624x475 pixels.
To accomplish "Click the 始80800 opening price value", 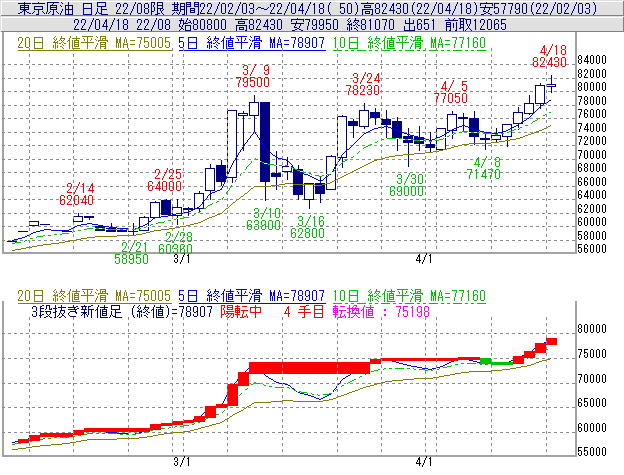I will 202,25.
